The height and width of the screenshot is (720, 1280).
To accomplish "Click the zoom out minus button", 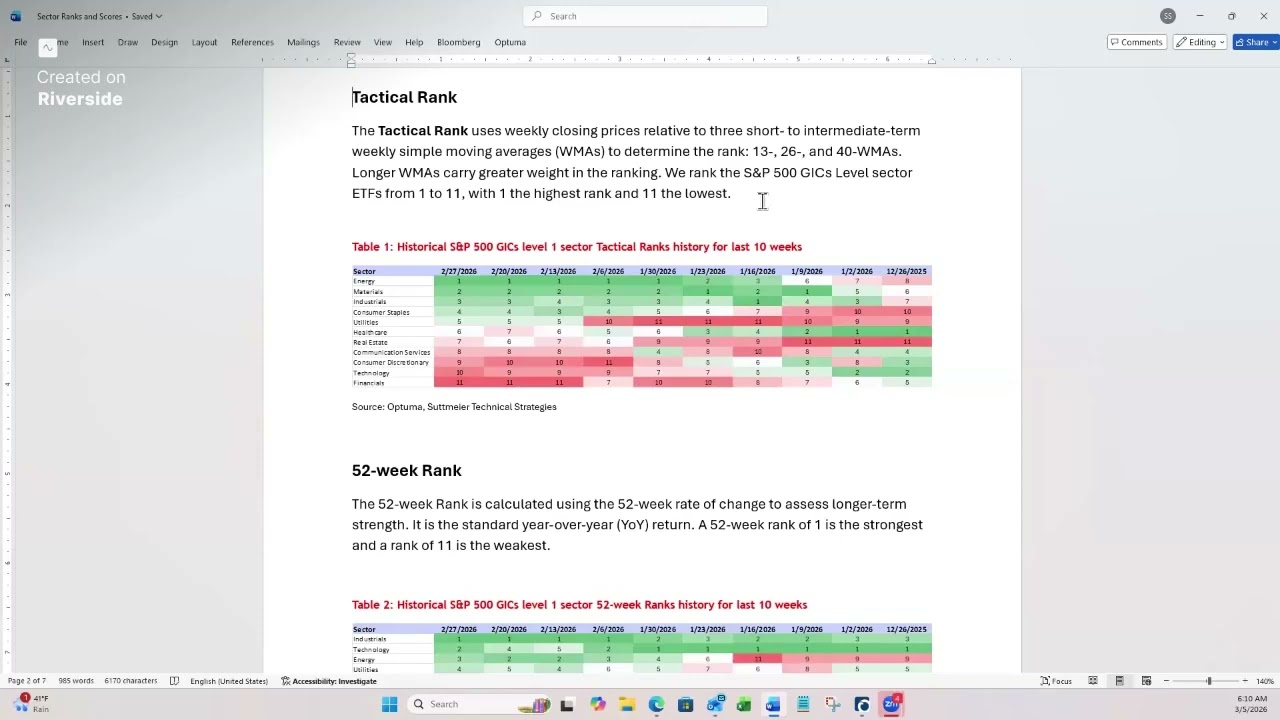I will click(x=1166, y=681).
